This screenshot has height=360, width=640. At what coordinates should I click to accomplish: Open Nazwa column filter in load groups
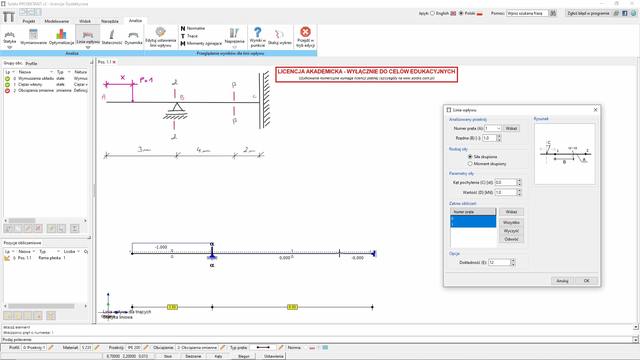[51, 72]
